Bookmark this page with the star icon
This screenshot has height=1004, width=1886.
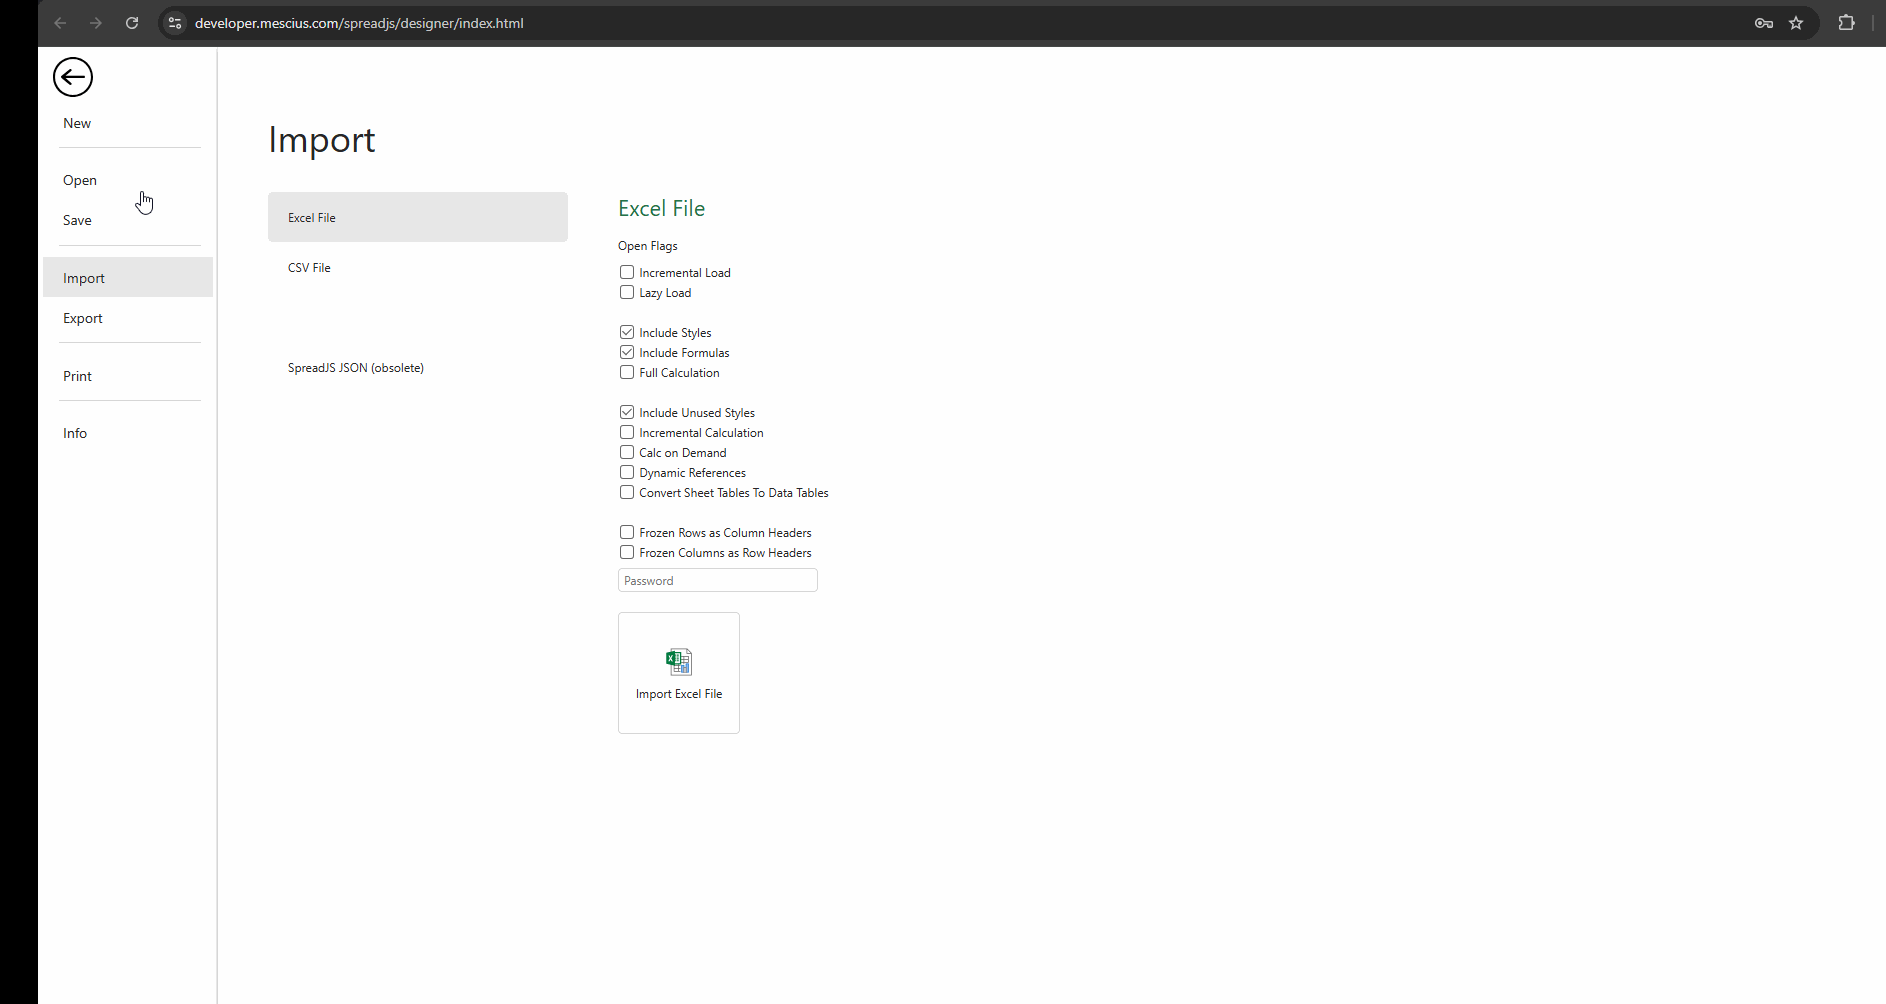[1796, 23]
